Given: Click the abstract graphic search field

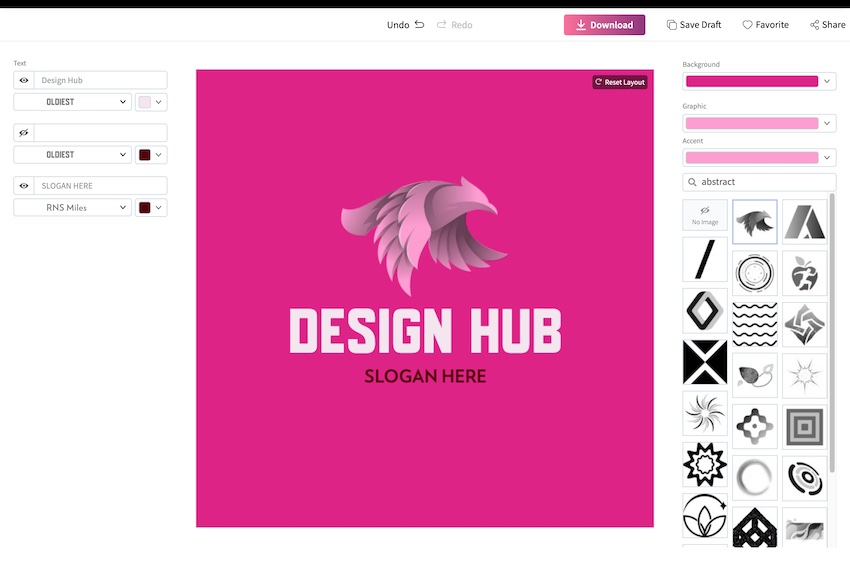Looking at the screenshot, I should pos(759,182).
